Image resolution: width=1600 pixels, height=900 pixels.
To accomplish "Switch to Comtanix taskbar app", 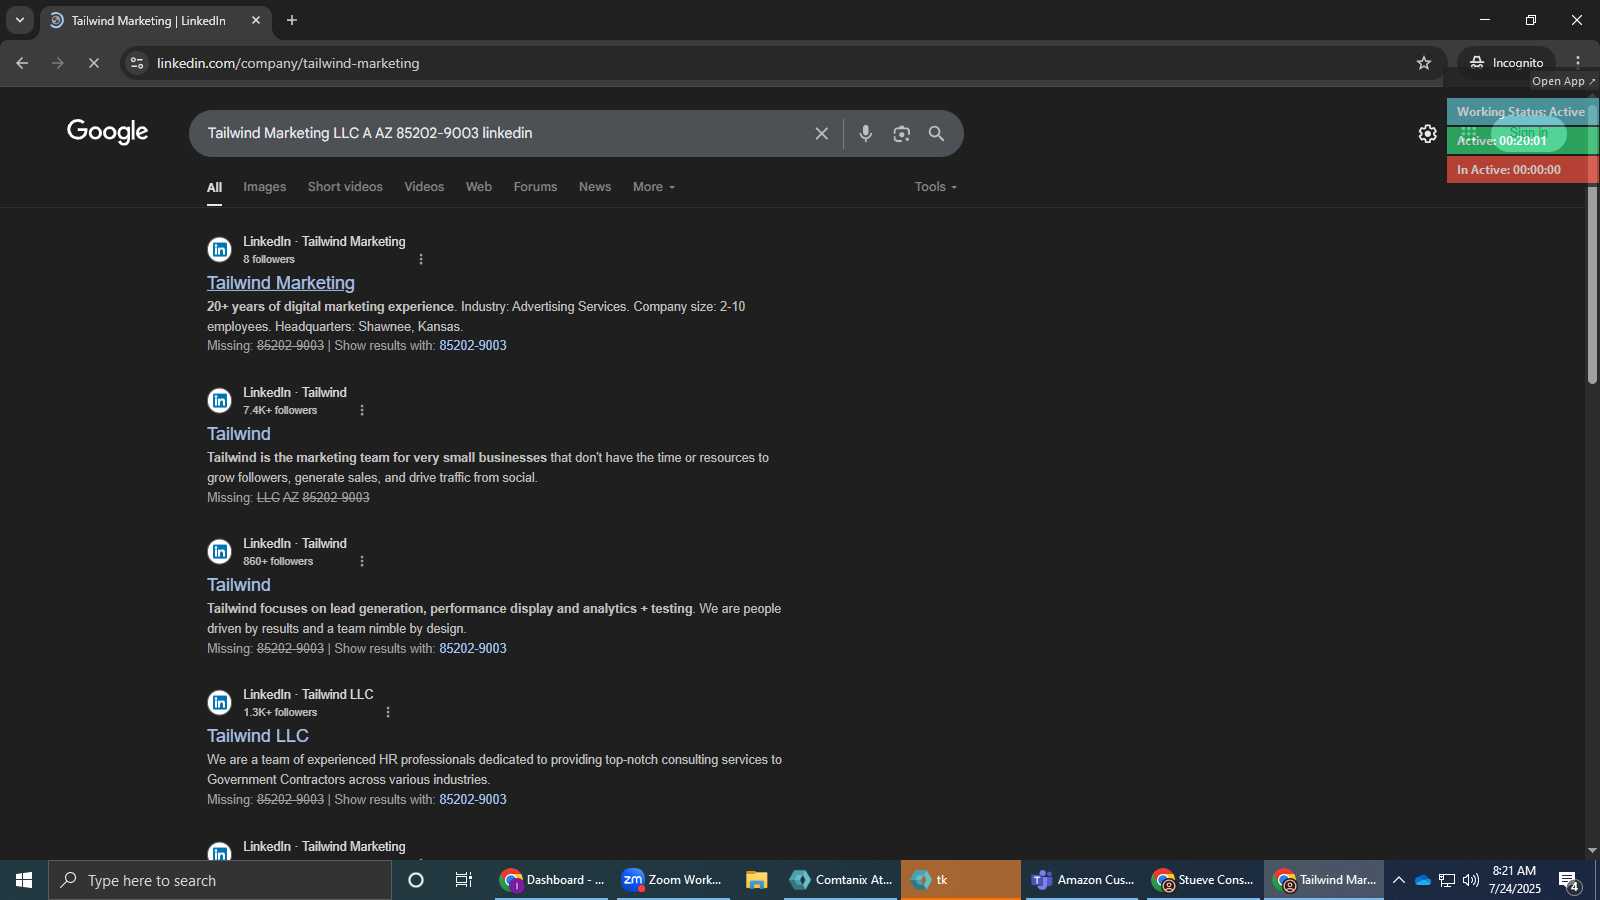I will click(x=841, y=880).
